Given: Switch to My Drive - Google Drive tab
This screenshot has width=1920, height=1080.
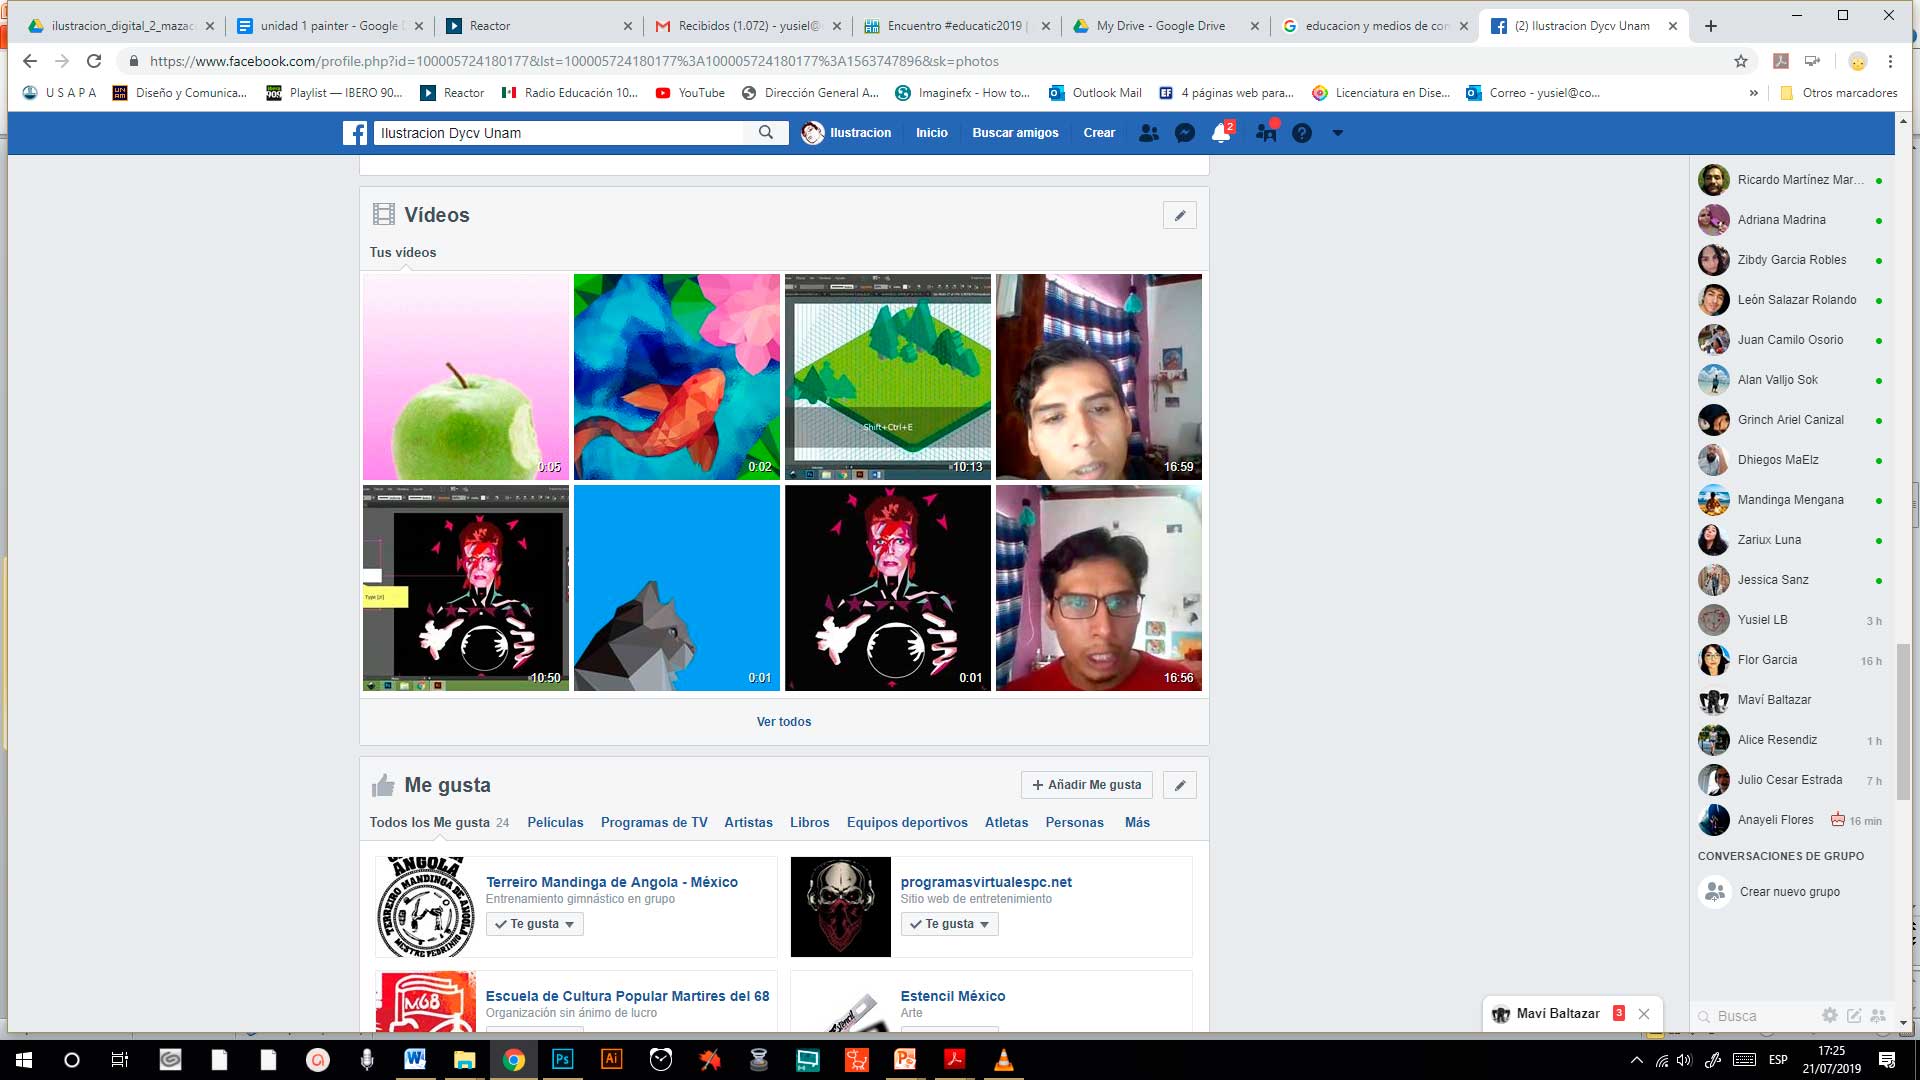Looking at the screenshot, I should tap(1166, 26).
